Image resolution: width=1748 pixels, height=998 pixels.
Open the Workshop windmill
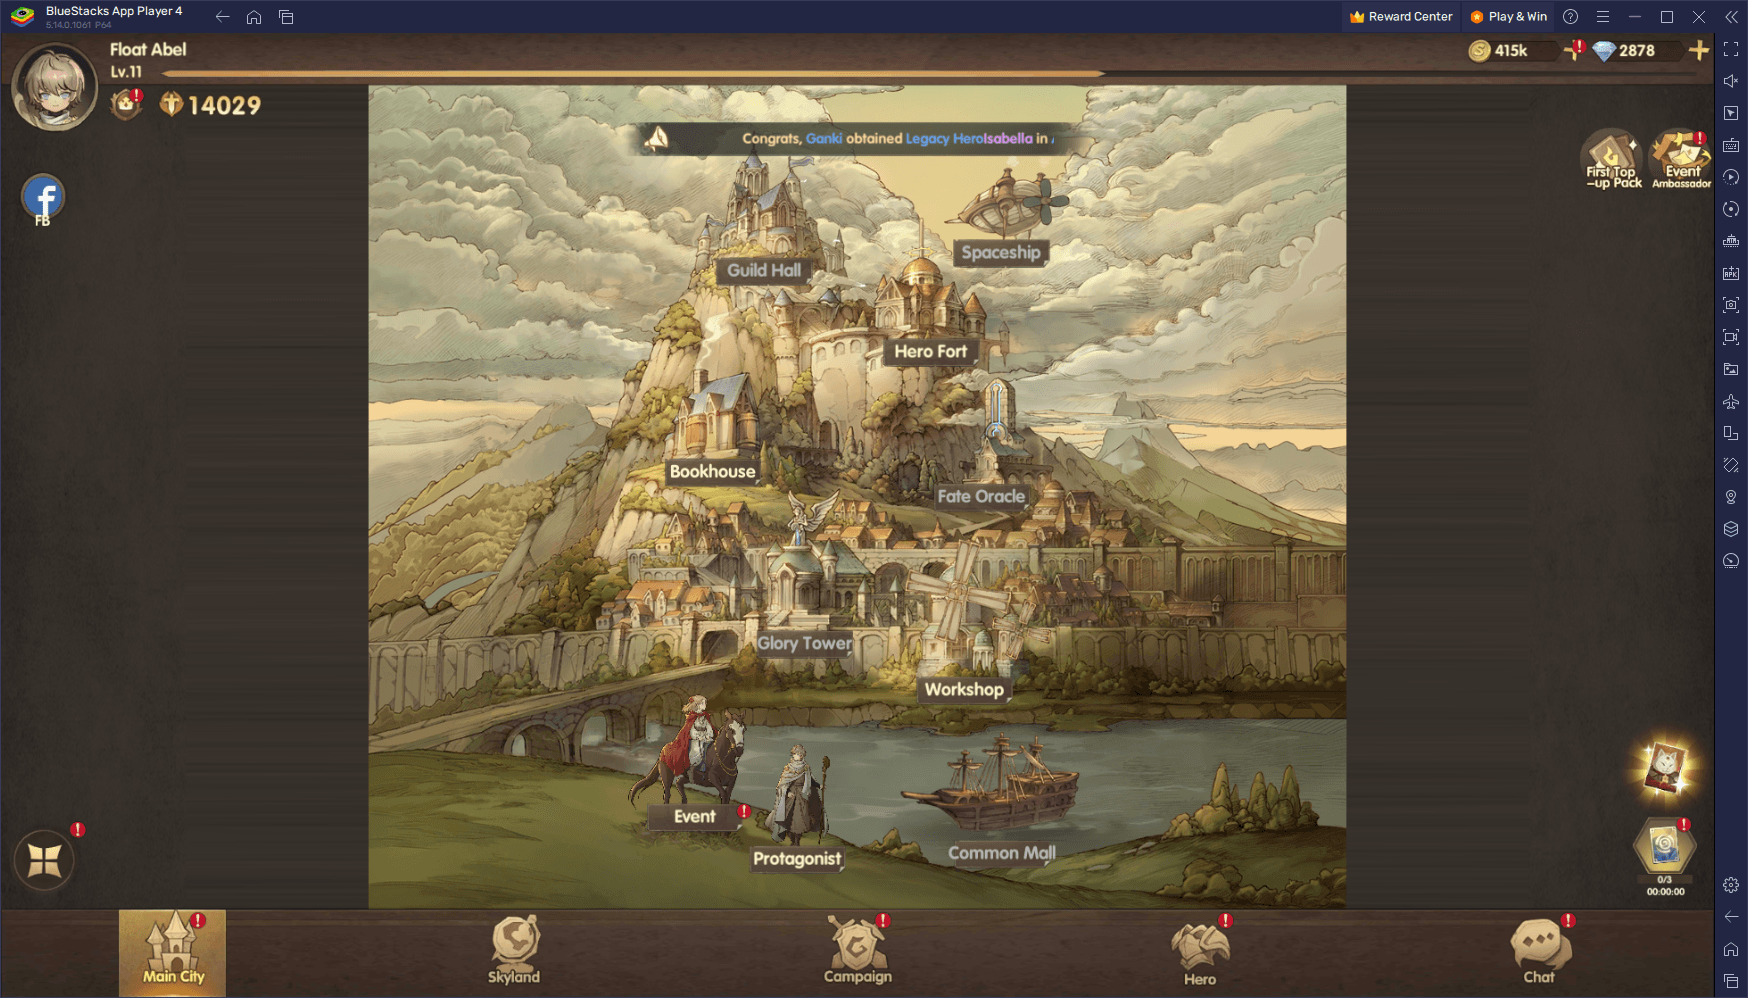pos(964,689)
